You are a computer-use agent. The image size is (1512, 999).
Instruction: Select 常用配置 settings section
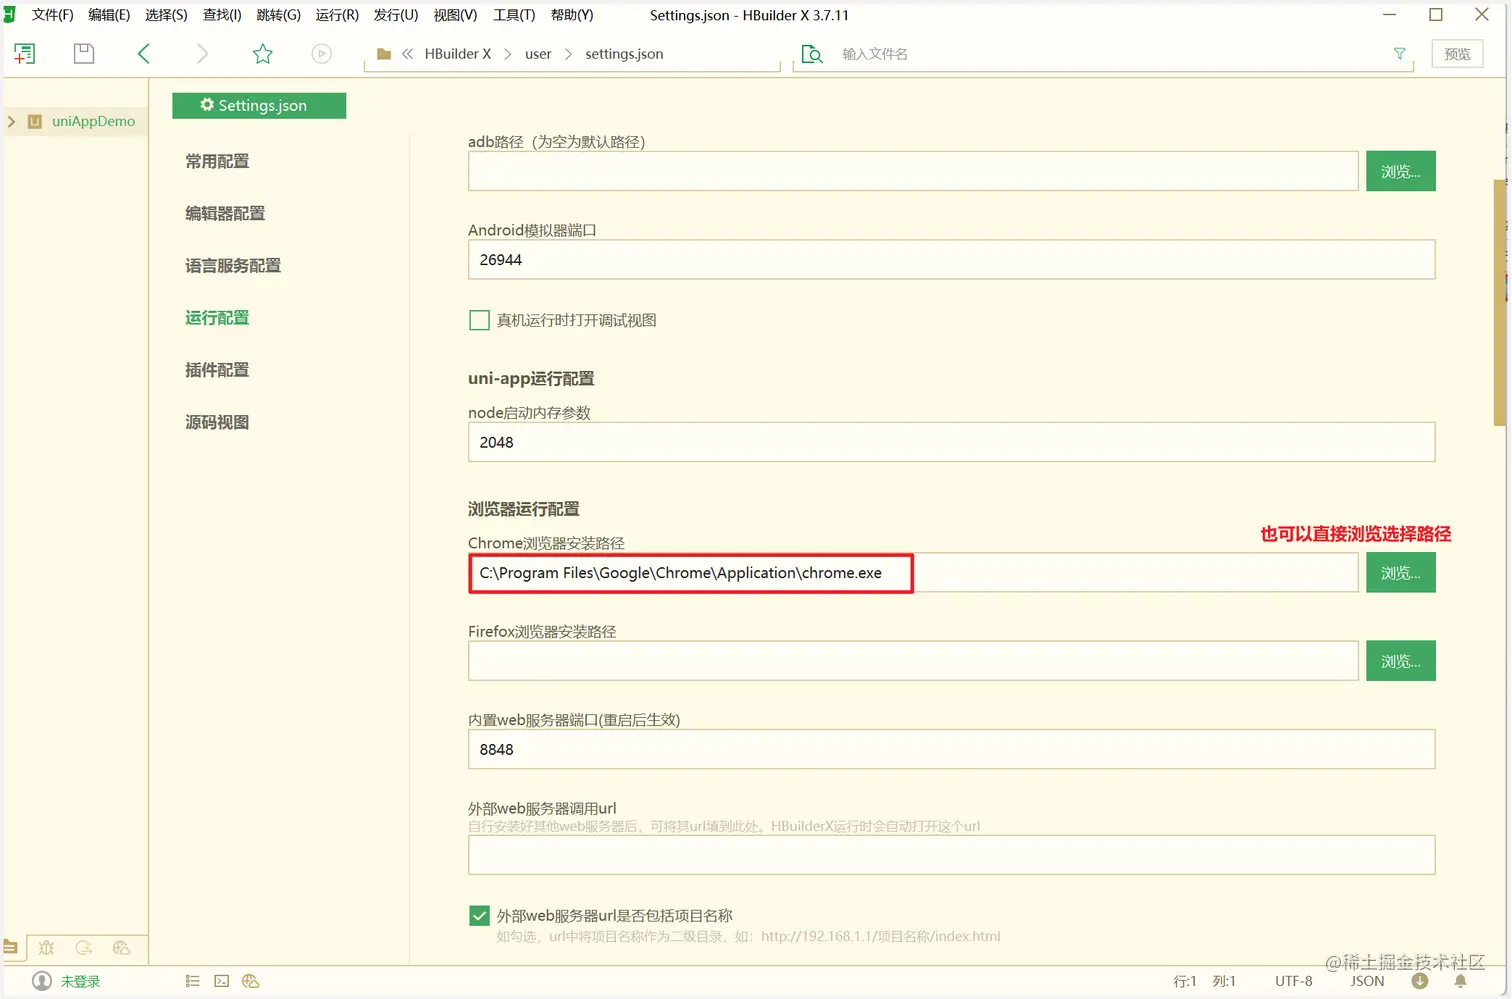coord(217,161)
